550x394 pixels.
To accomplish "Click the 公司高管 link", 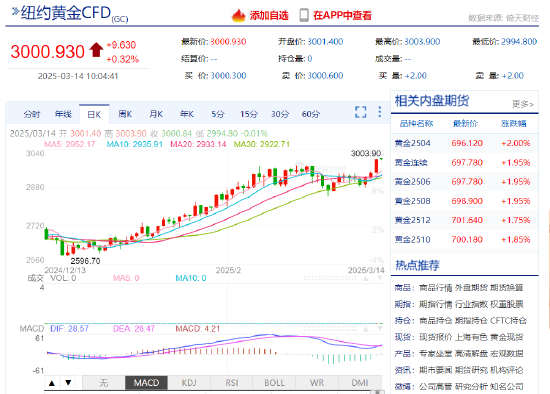I will (x=436, y=387).
